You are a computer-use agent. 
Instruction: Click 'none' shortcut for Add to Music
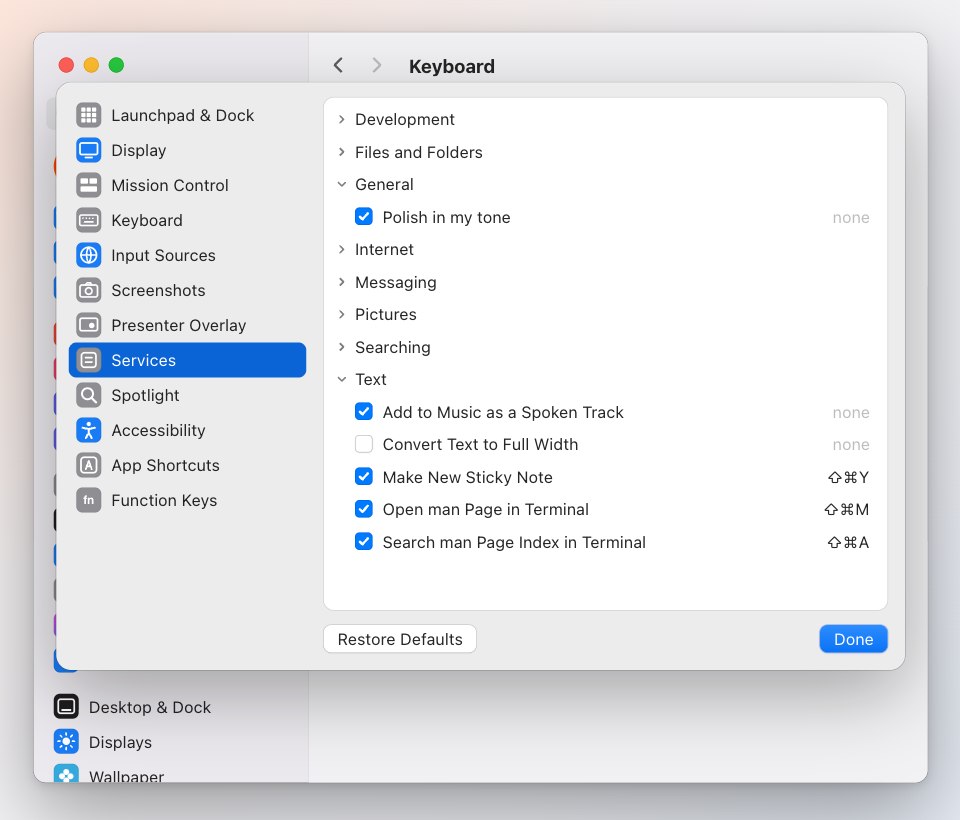tap(851, 413)
